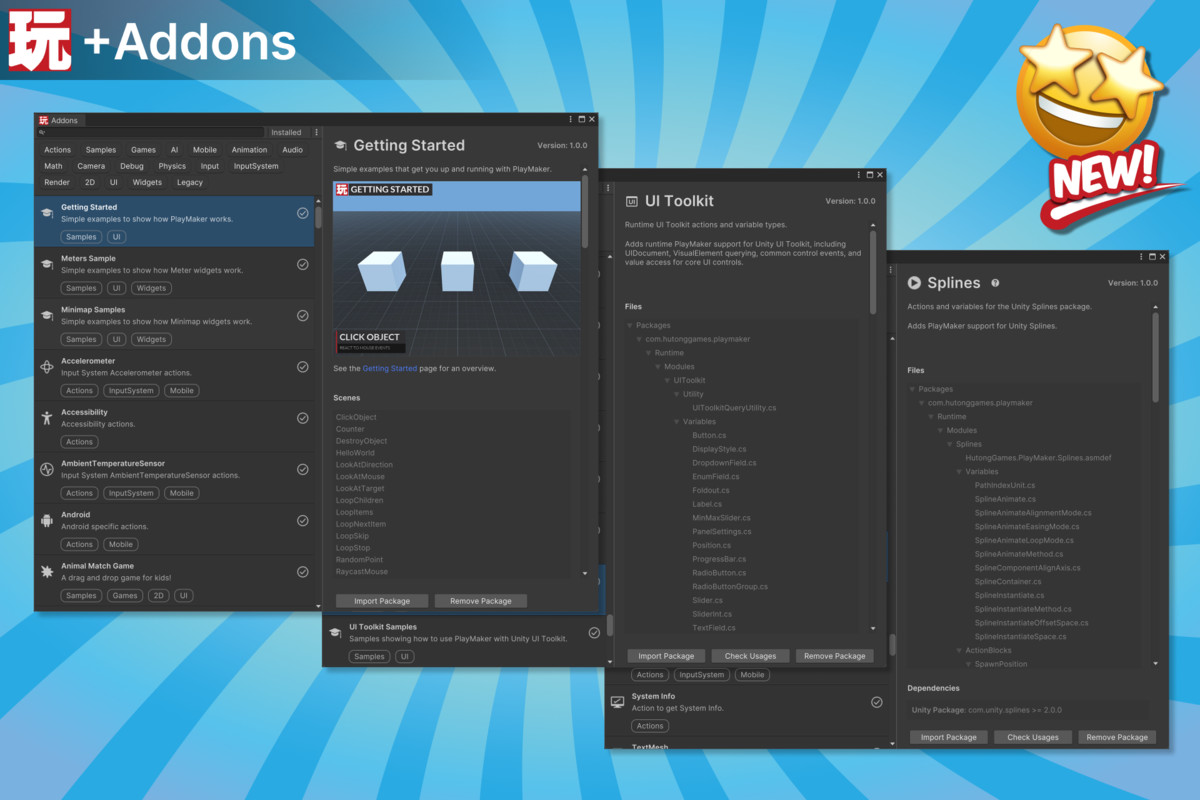The image size is (1200, 800).
Task: Click the Accelerometer installed checkmark
Action: point(303,367)
